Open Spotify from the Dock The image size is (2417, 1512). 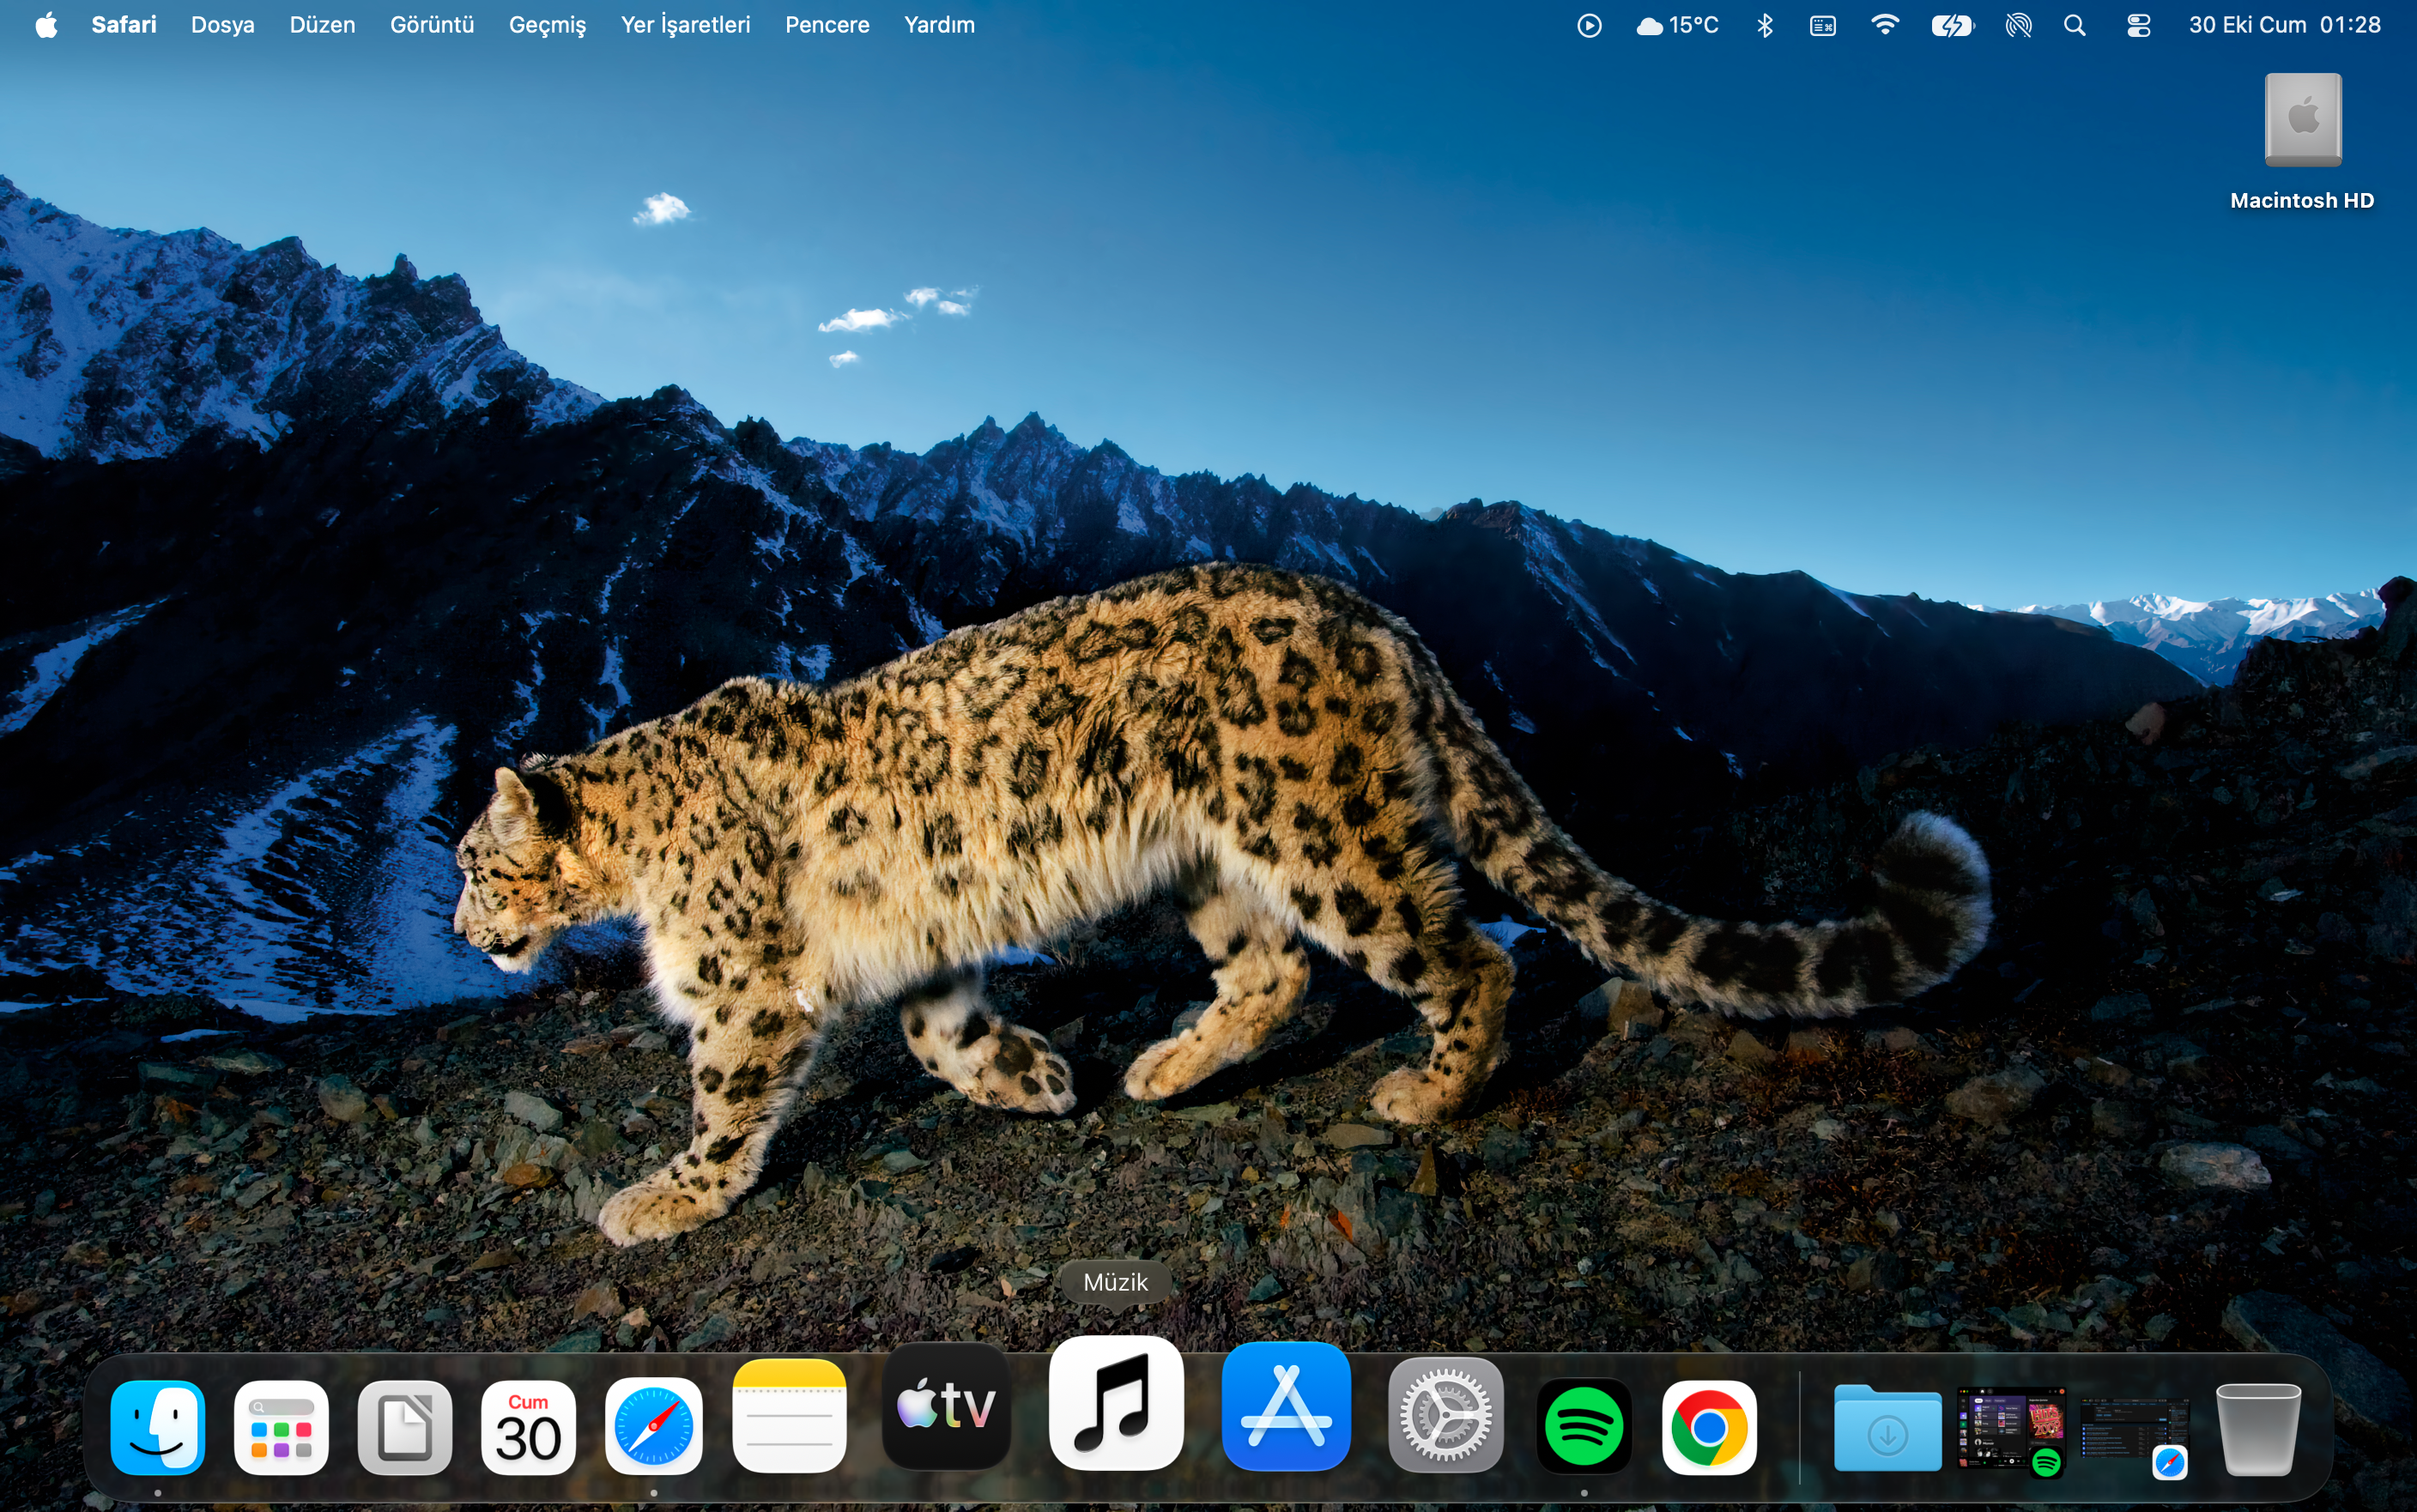pos(1584,1427)
